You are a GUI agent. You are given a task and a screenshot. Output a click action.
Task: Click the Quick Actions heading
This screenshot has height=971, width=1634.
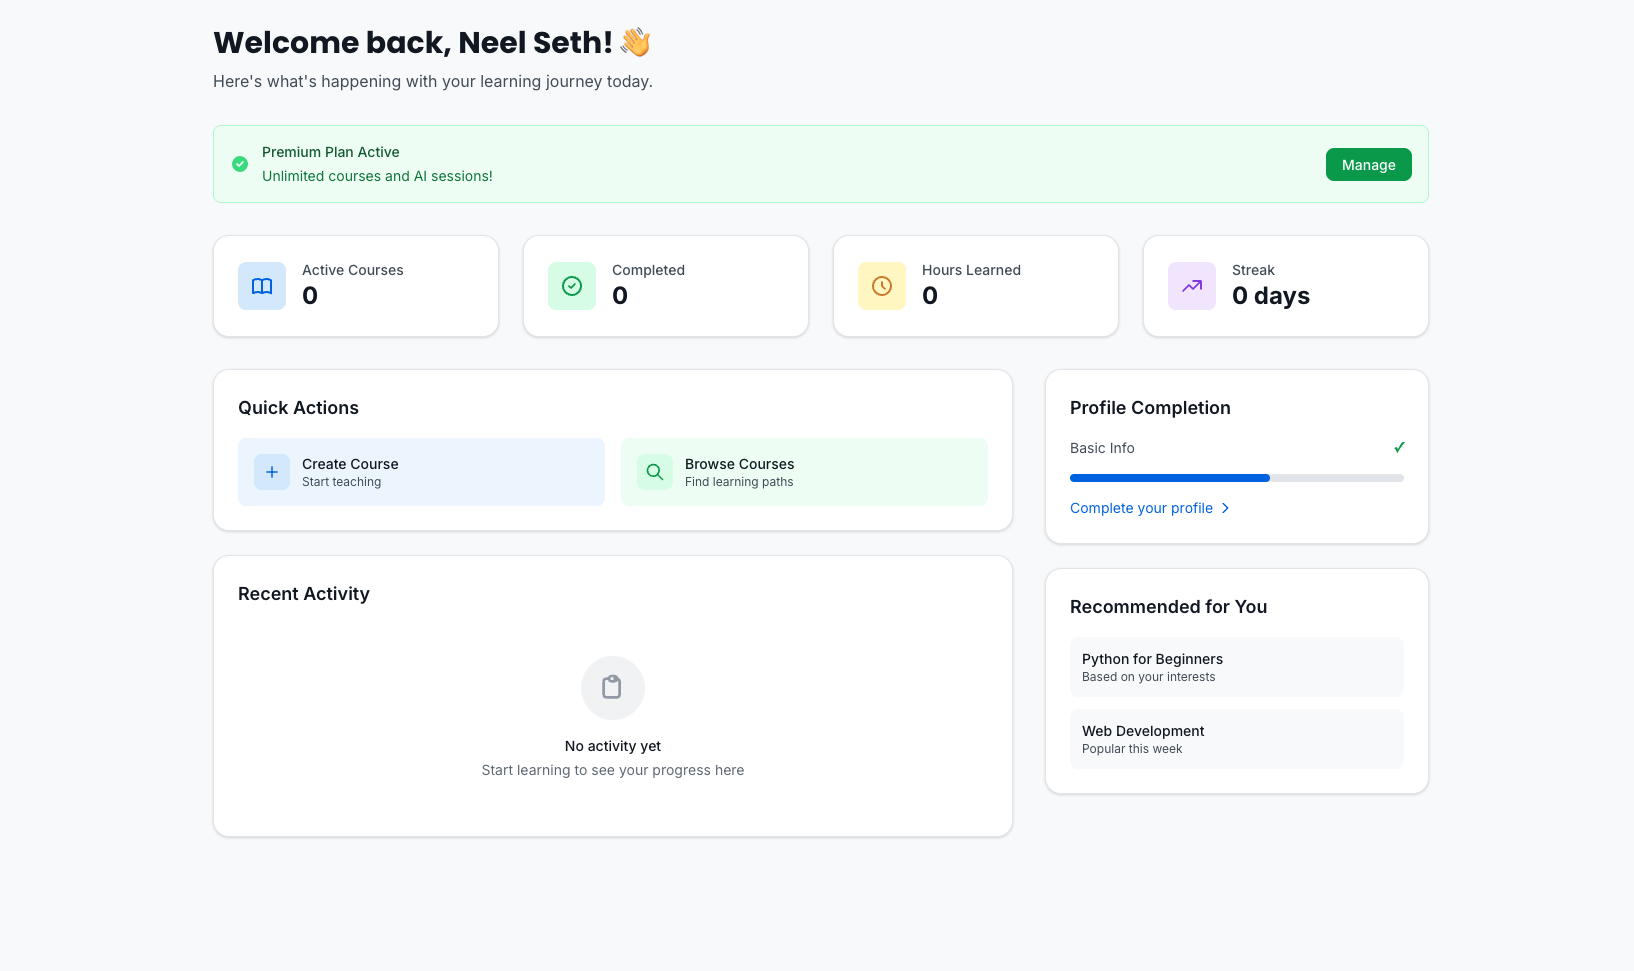coord(298,408)
